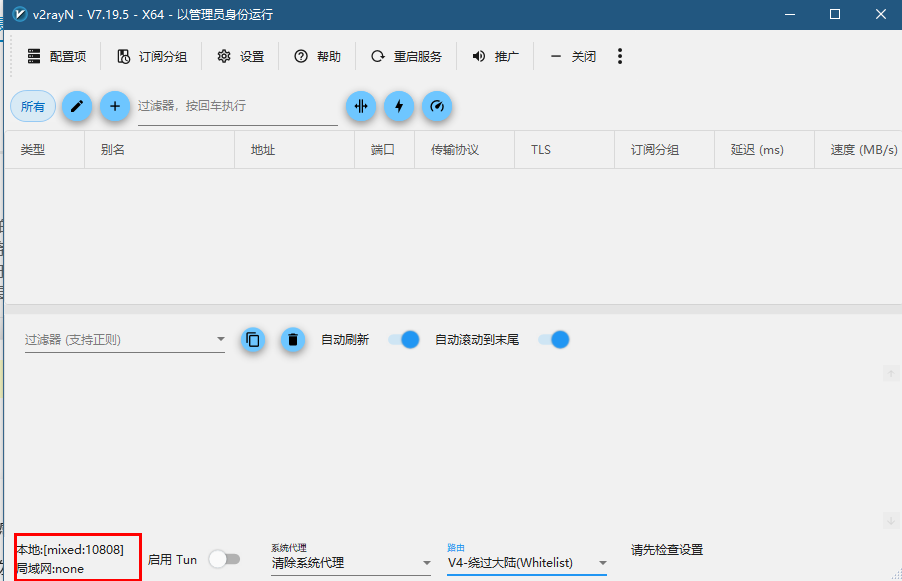Open the three-dot overflow menu
Image resolution: width=902 pixels, height=581 pixels.
620,56
